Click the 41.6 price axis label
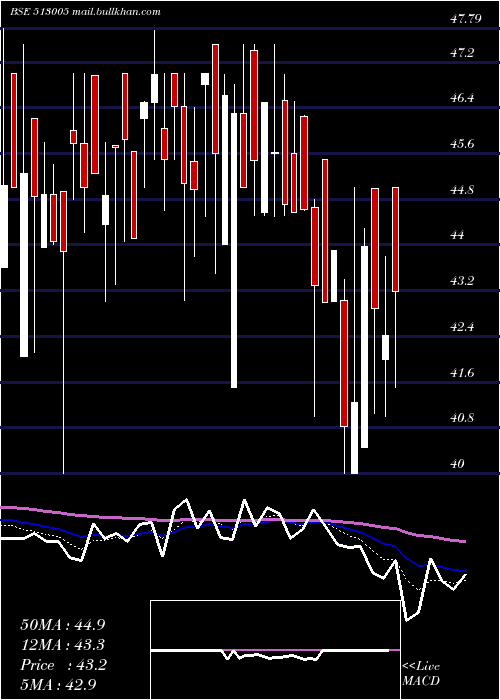This screenshot has width=500, height=700. pyautogui.click(x=462, y=372)
